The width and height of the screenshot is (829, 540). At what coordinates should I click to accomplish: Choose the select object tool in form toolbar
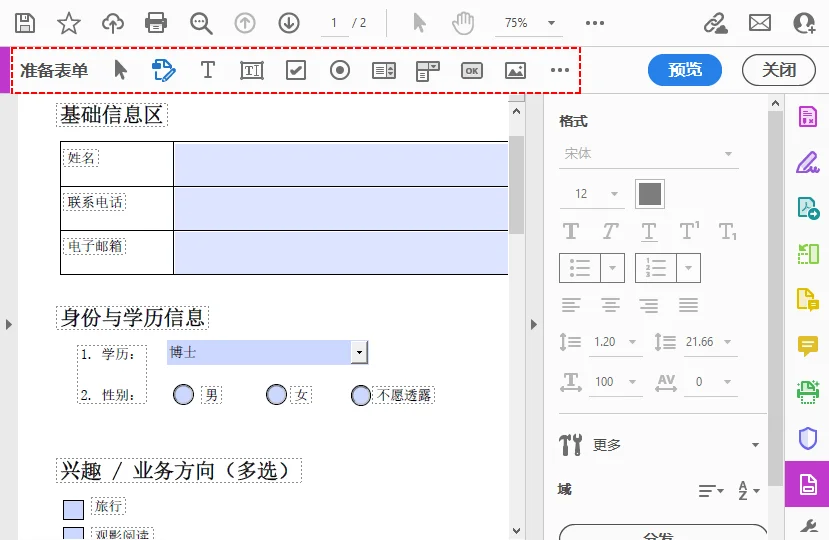[121, 70]
